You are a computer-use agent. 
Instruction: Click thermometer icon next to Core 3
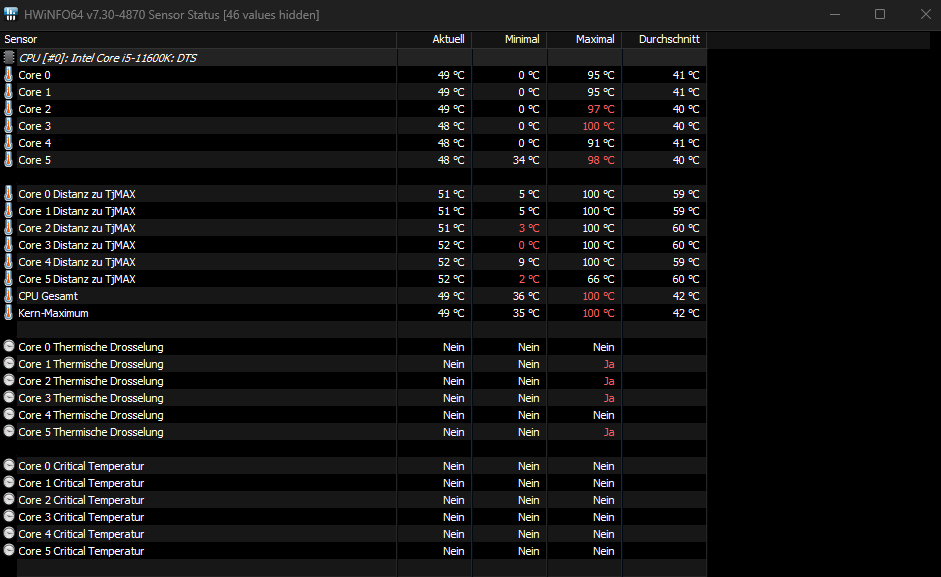(8, 125)
